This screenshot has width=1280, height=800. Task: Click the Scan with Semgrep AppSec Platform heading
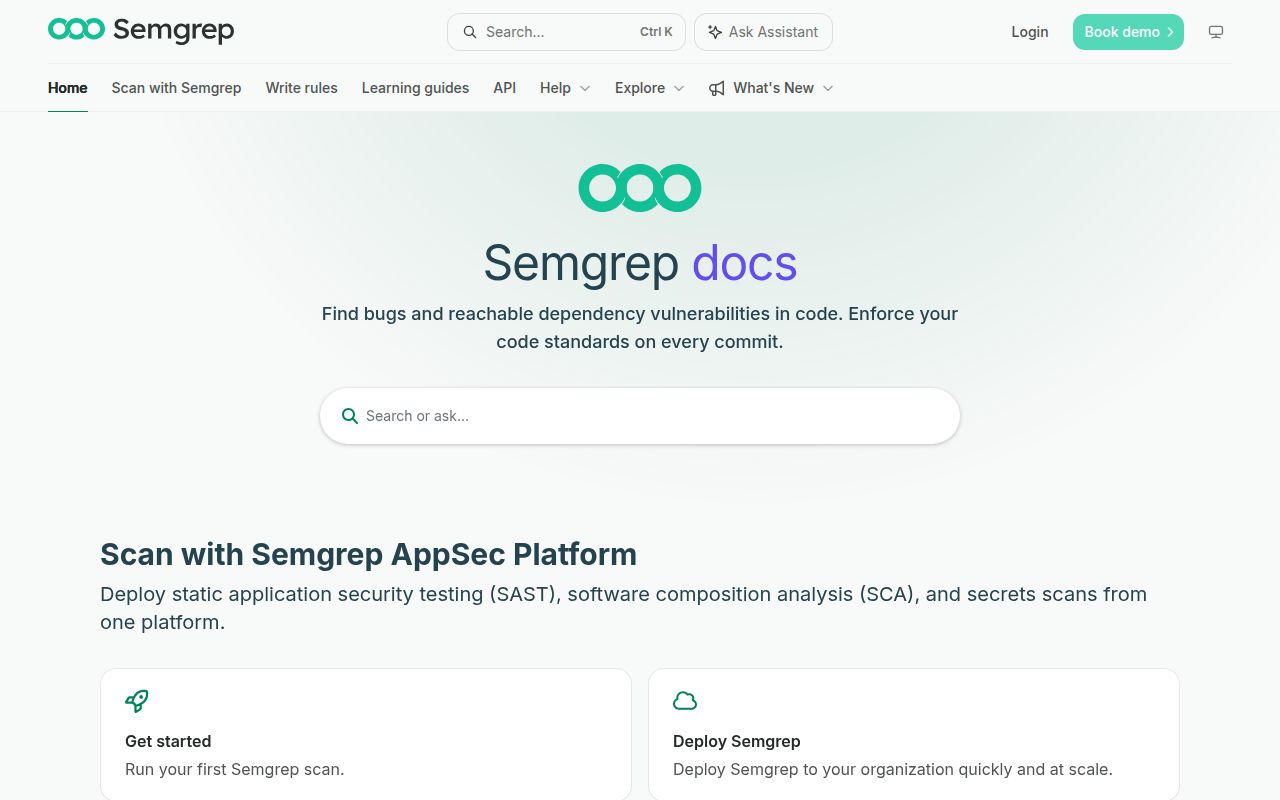(368, 554)
